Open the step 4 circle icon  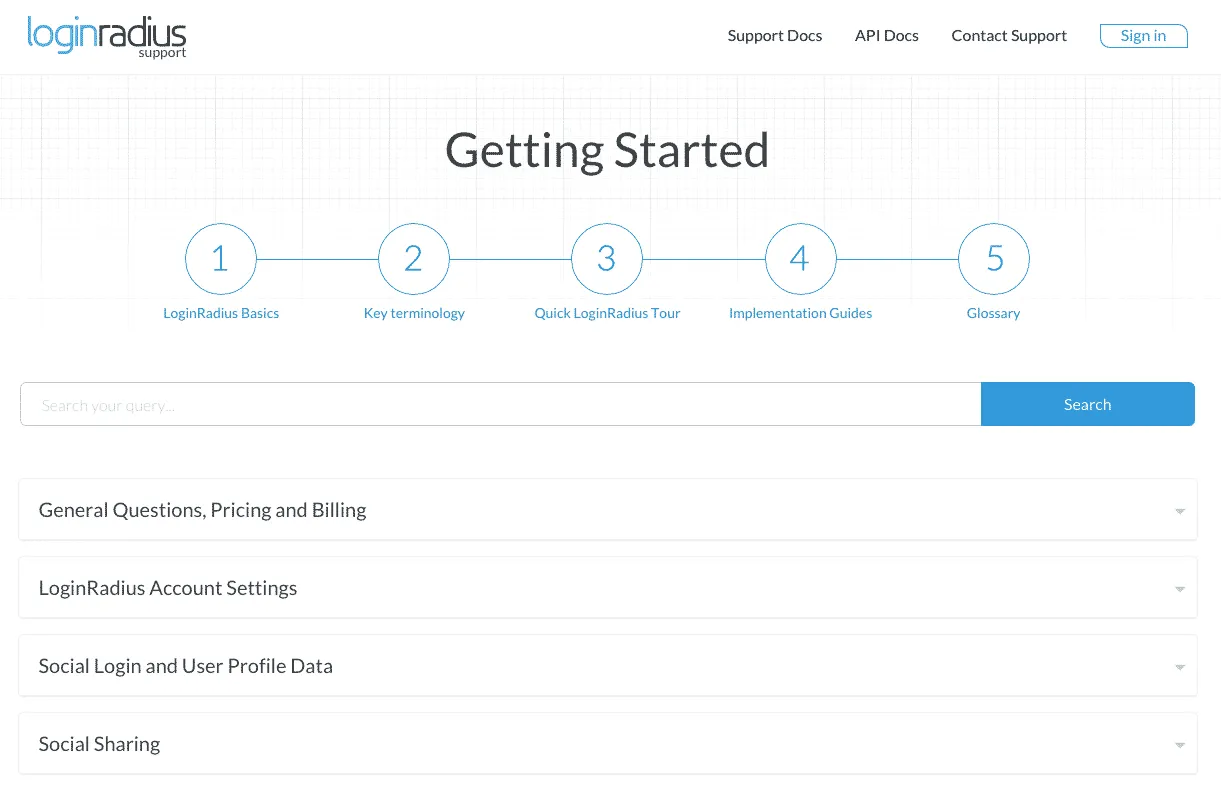[x=800, y=259]
